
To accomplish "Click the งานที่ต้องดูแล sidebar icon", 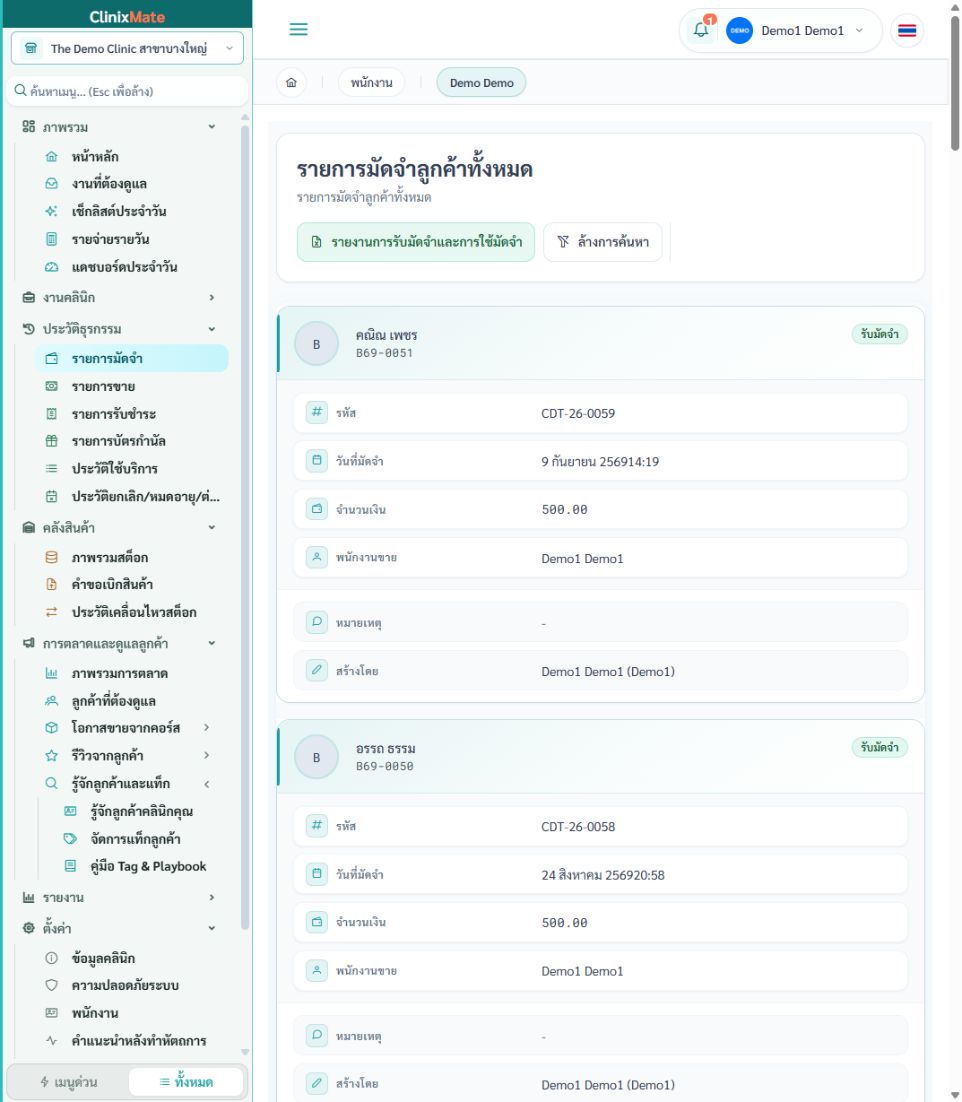I will tap(51, 184).
